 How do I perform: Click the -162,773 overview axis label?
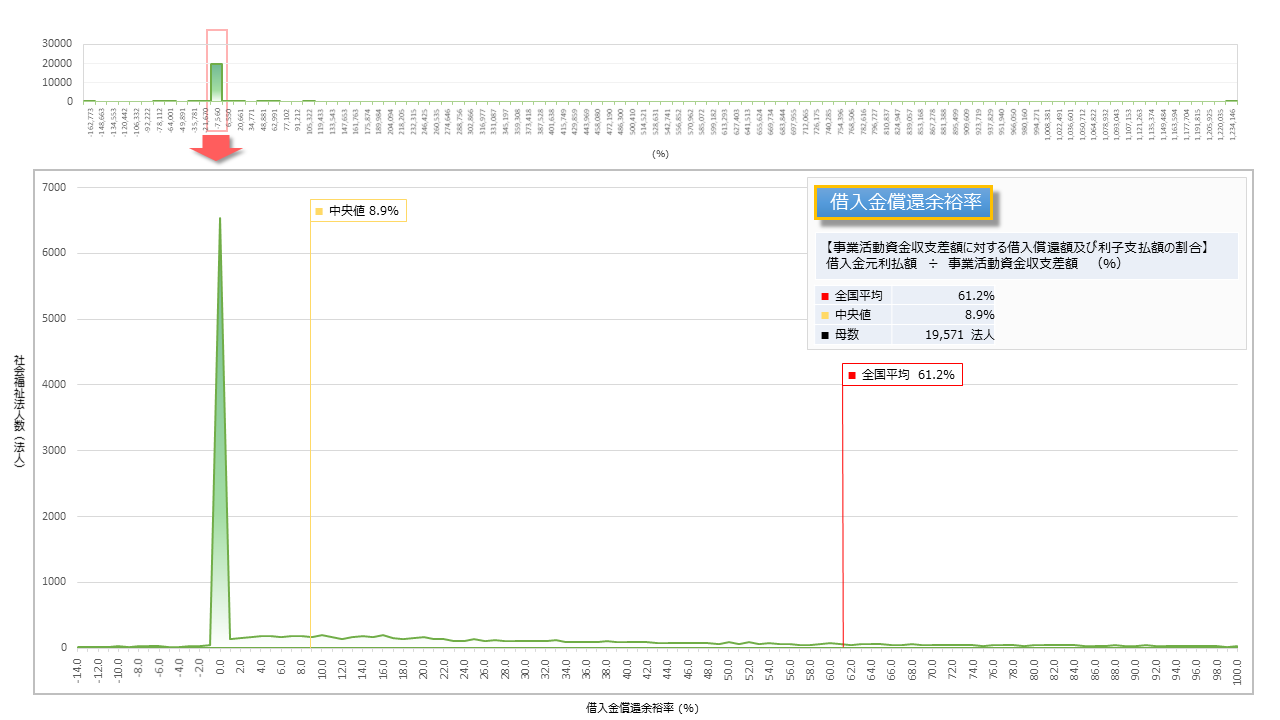tap(90, 121)
